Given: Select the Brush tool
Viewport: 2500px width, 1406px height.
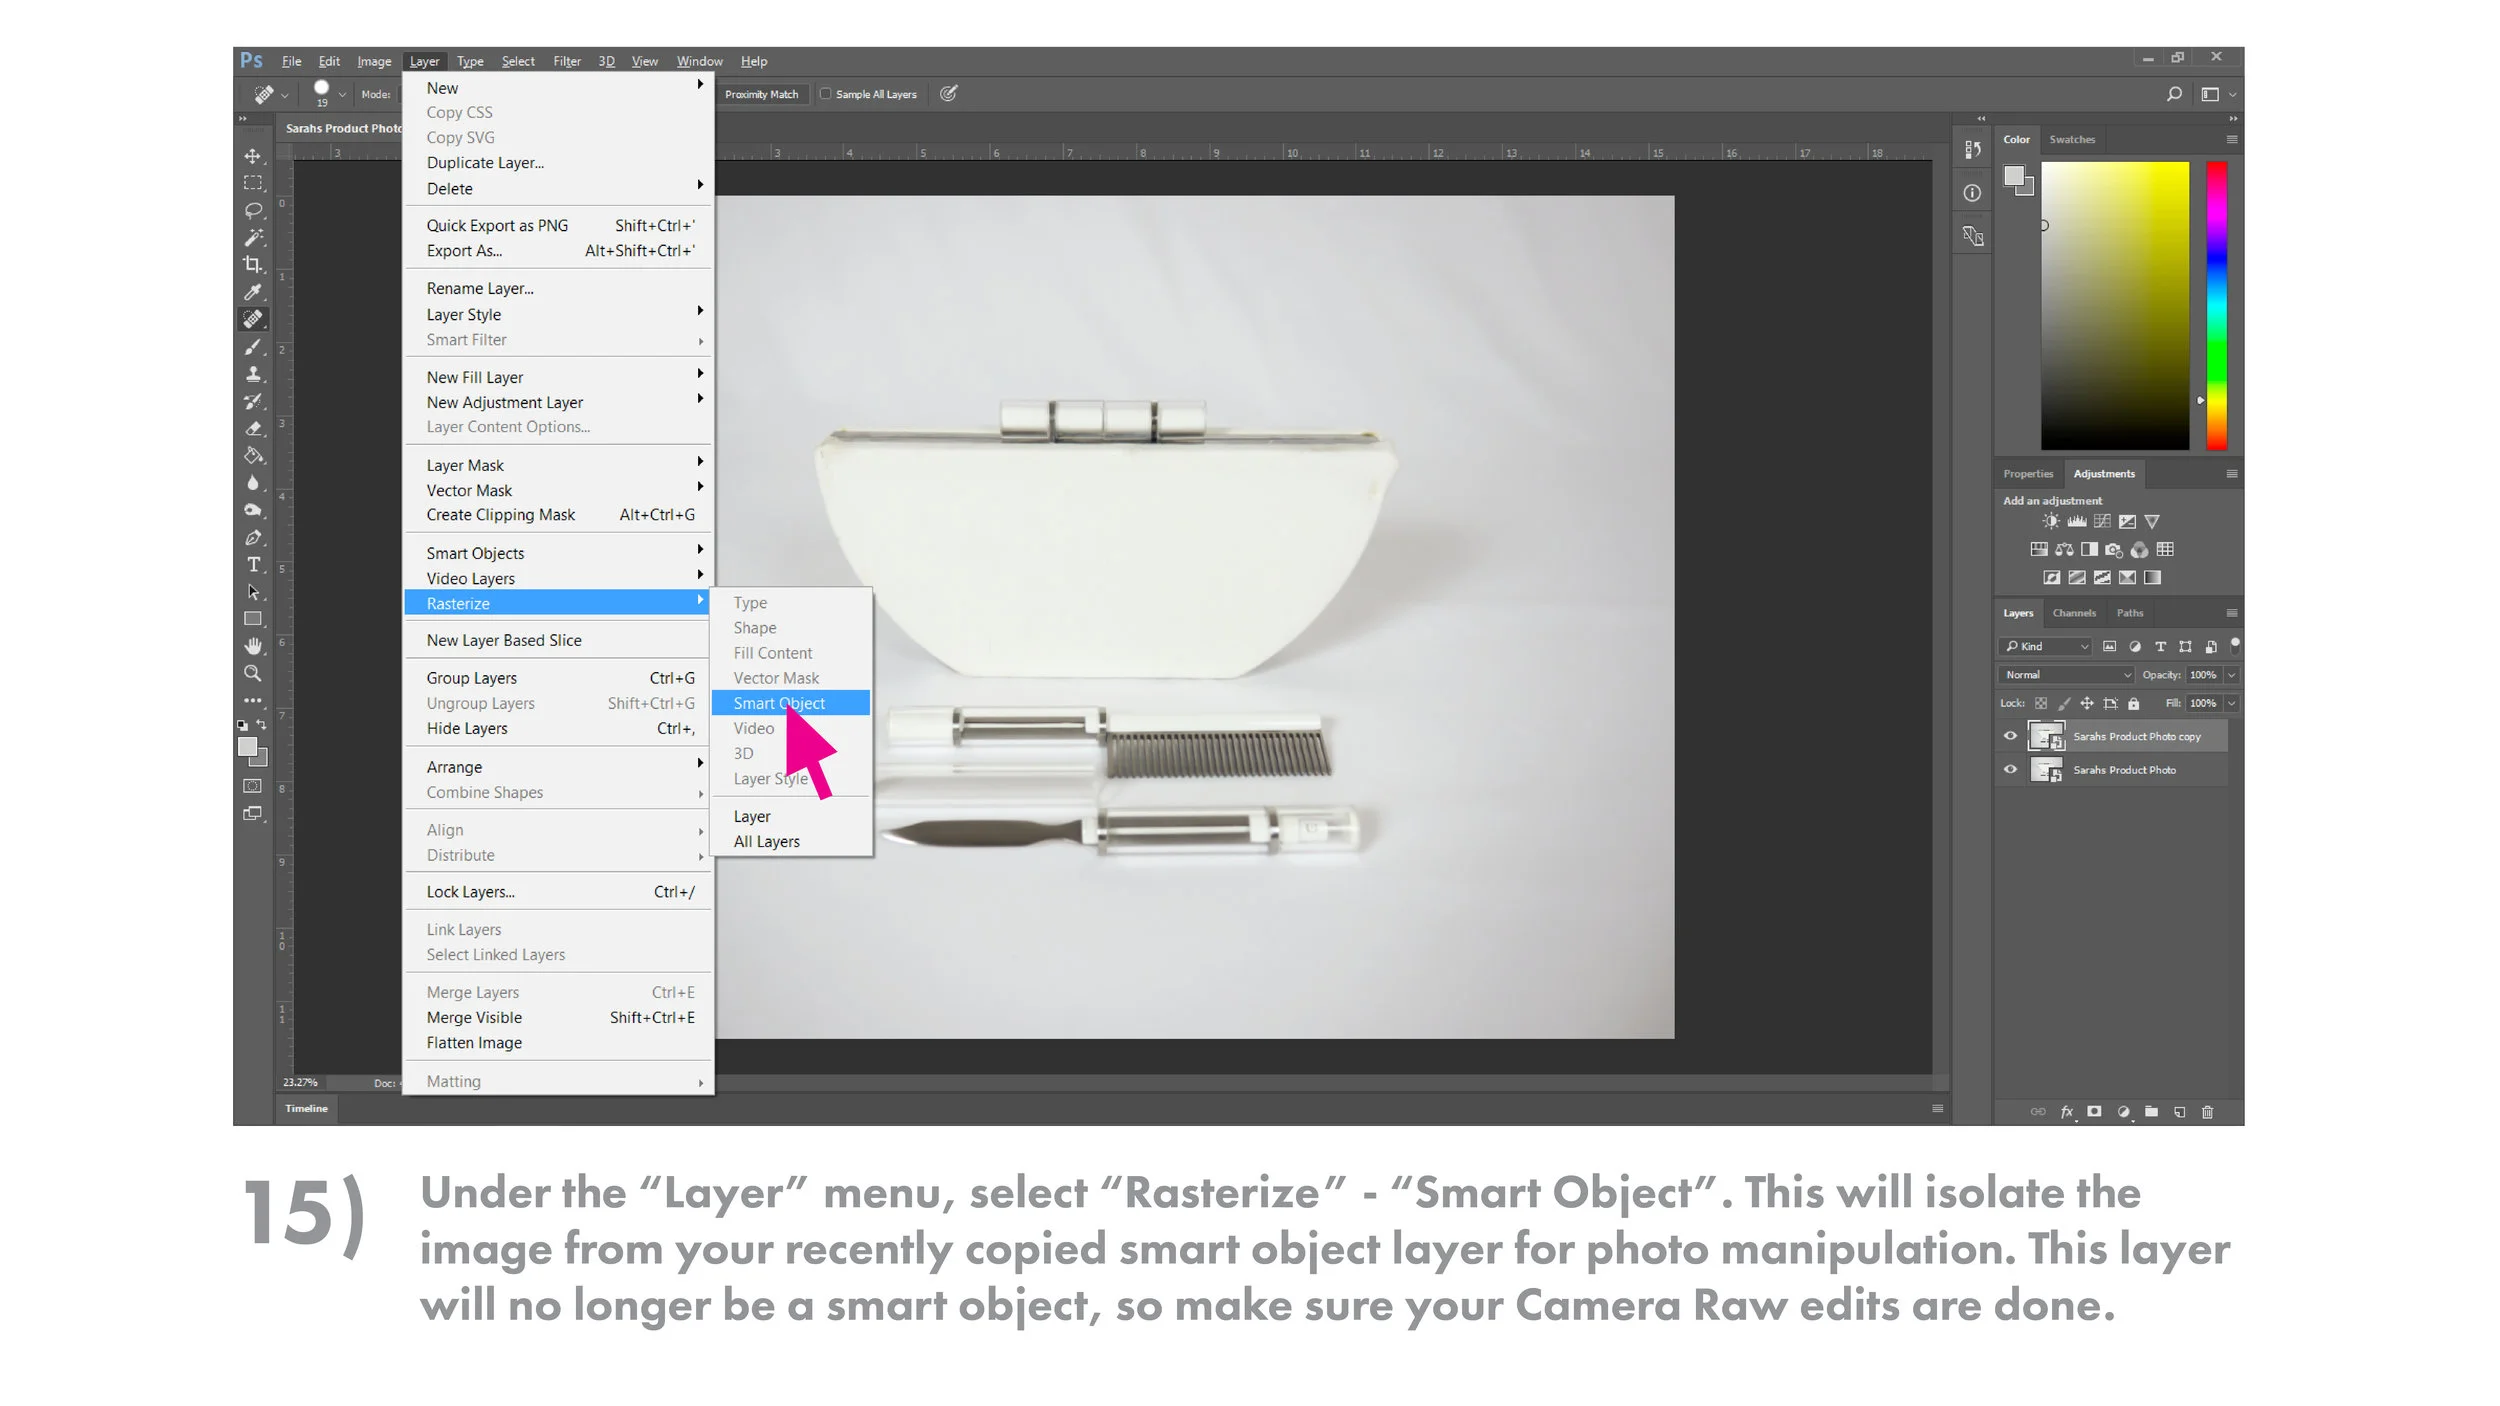Looking at the screenshot, I should coord(253,347).
